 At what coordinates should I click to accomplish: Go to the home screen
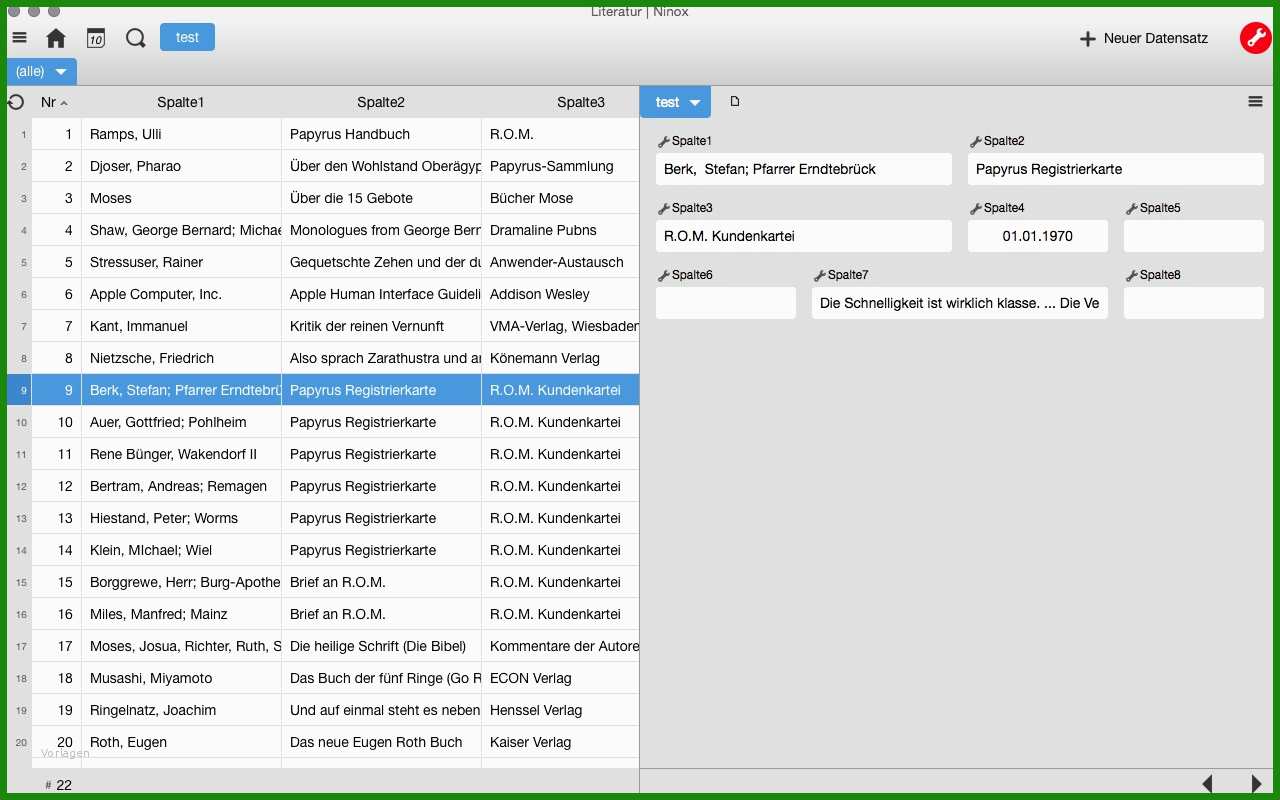click(56, 38)
